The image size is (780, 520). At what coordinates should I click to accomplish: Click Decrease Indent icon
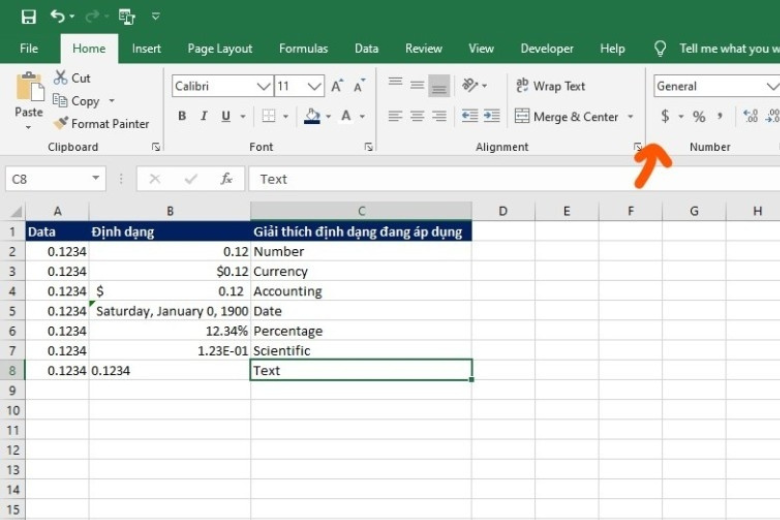tap(470, 116)
